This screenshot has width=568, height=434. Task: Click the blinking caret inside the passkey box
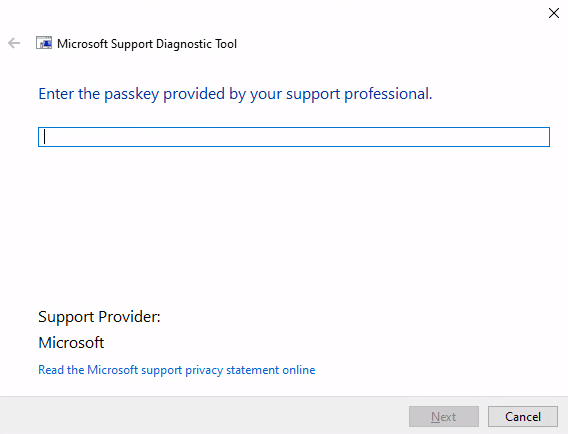point(45,137)
